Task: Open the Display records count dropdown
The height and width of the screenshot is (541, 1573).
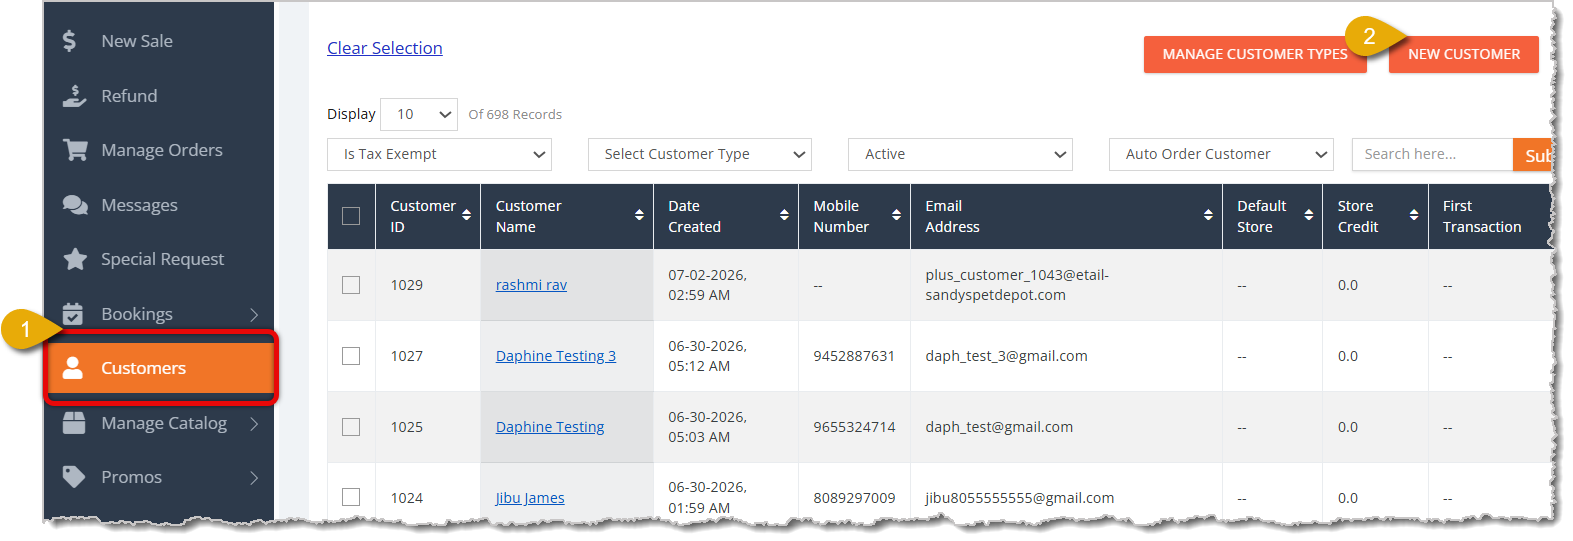Action: pyautogui.click(x=419, y=114)
